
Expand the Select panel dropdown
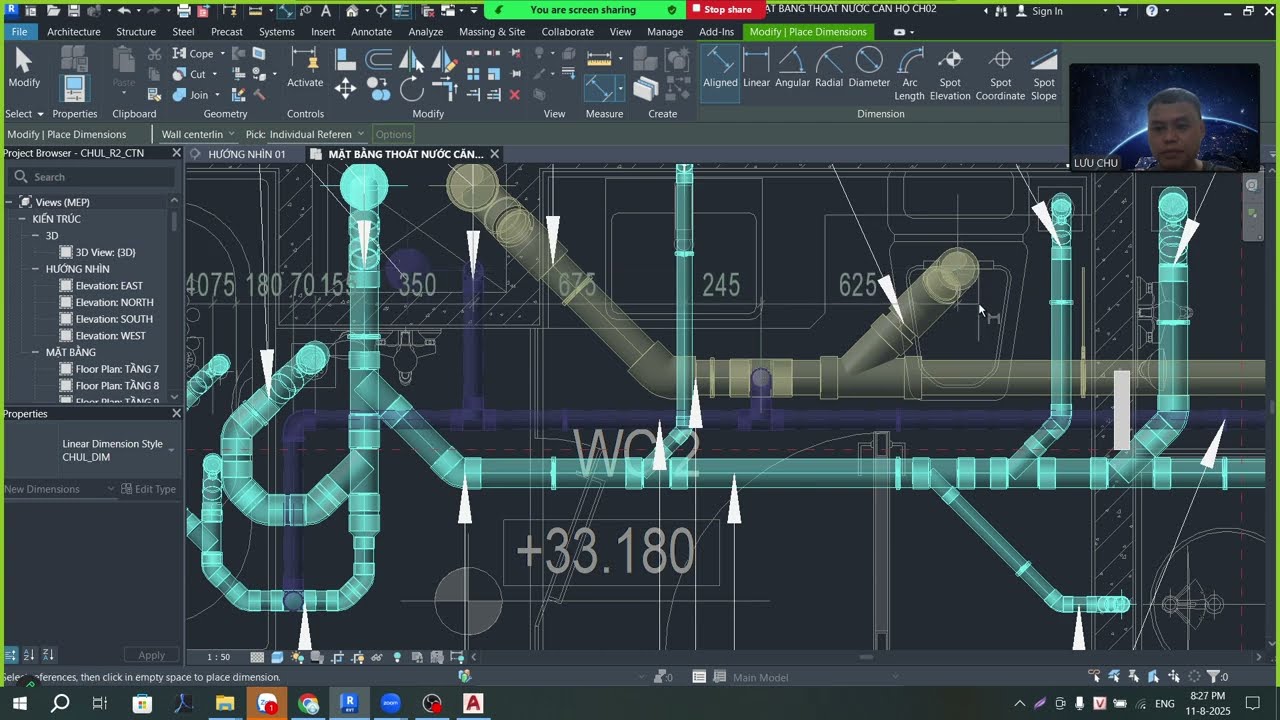point(24,114)
